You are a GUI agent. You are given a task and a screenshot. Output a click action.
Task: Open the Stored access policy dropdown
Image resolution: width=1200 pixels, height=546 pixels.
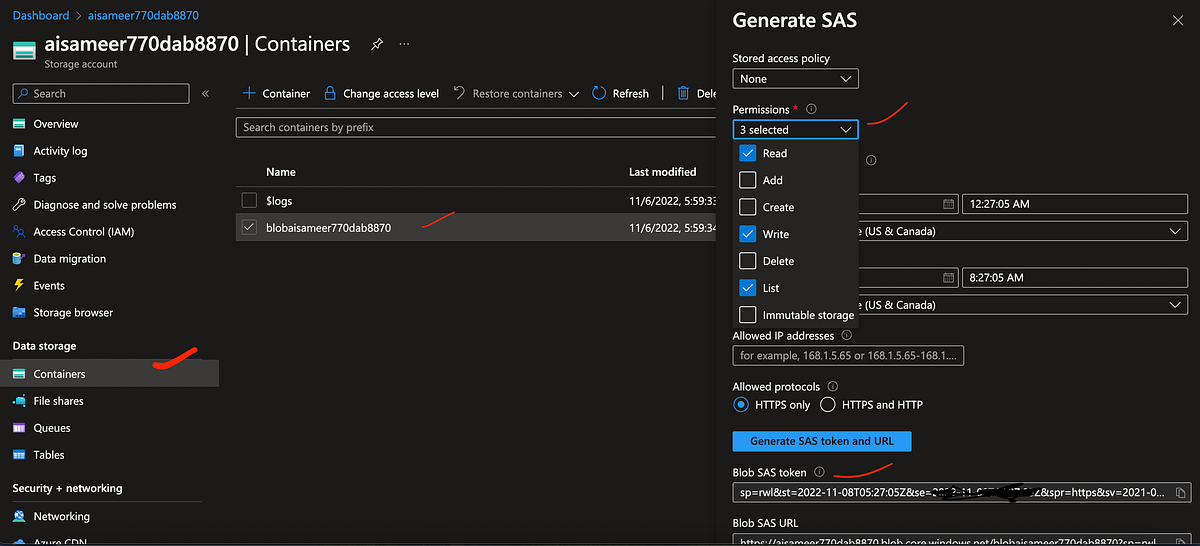795,78
